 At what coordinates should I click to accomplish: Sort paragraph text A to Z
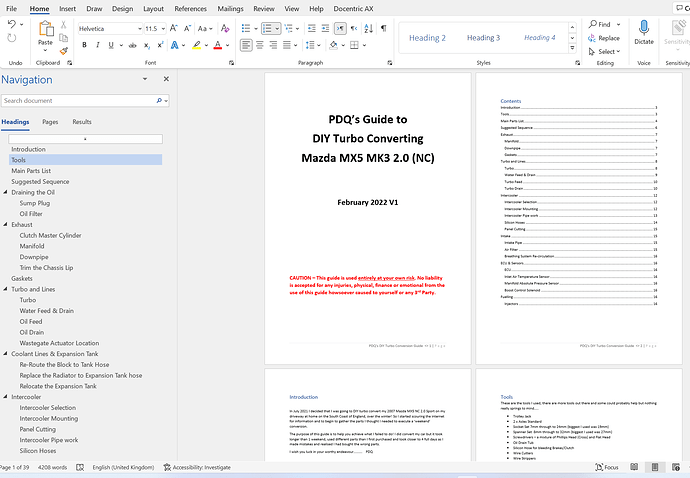coord(368,29)
